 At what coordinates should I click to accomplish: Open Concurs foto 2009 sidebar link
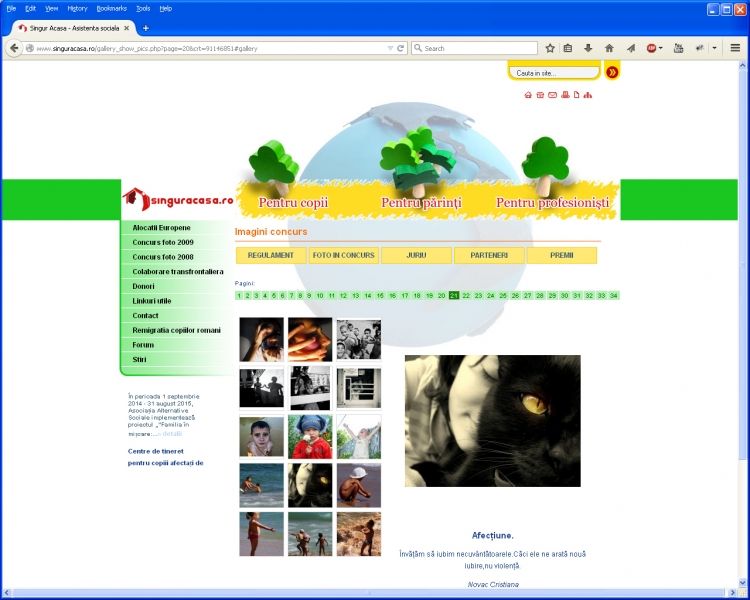pyautogui.click(x=163, y=242)
